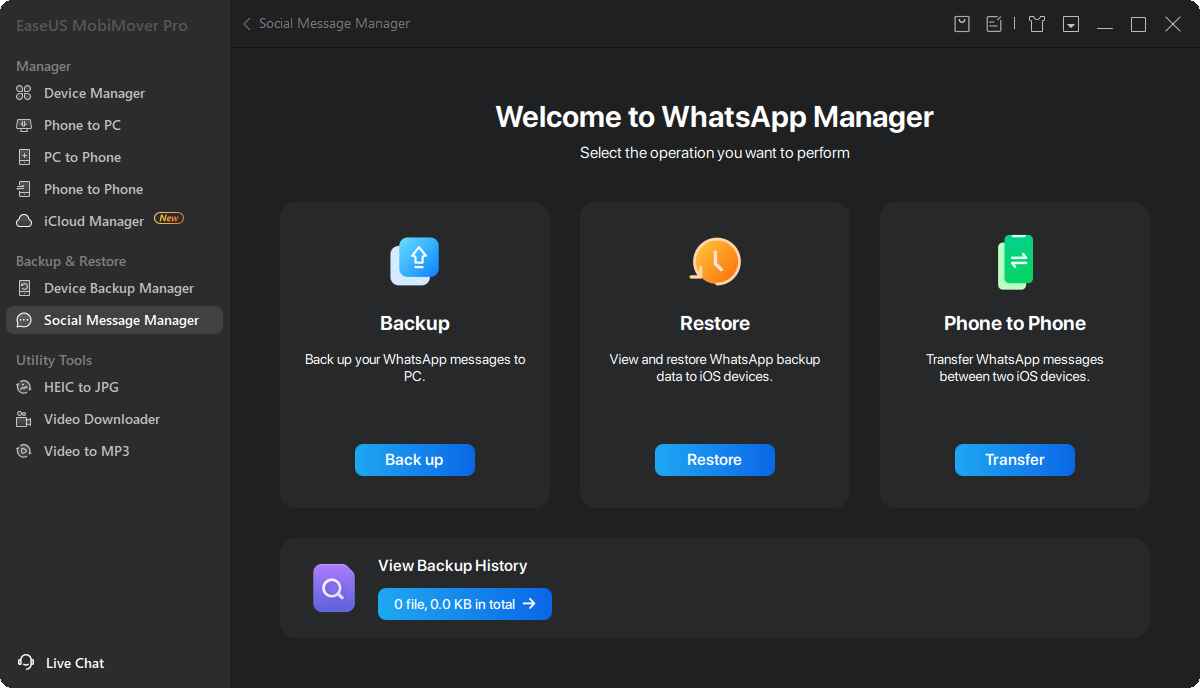Click the View Backup History magnifier icon

(x=334, y=588)
